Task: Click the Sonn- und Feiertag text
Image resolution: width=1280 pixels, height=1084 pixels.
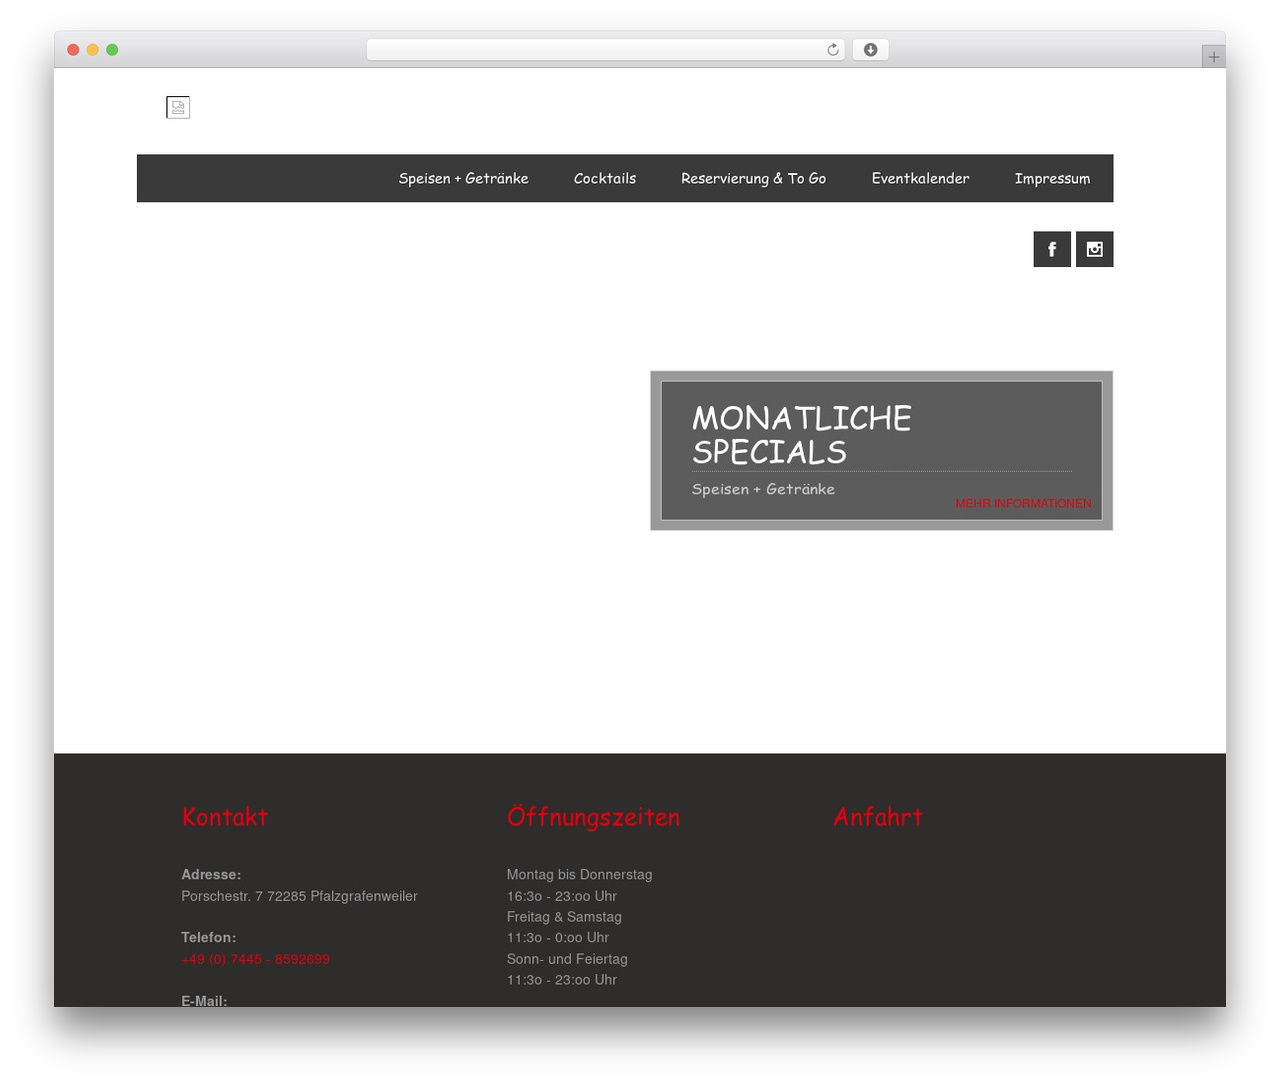Action: pos(567,959)
